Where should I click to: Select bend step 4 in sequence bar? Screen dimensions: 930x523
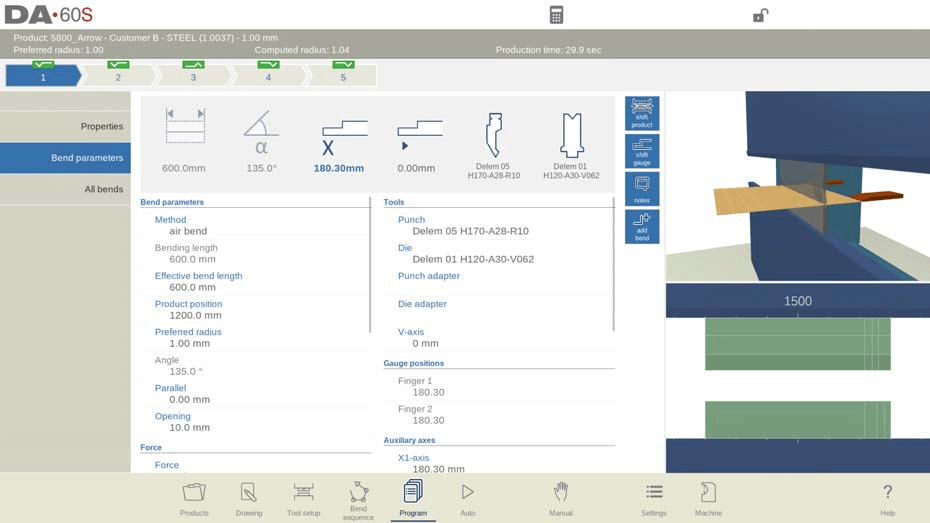point(268,75)
